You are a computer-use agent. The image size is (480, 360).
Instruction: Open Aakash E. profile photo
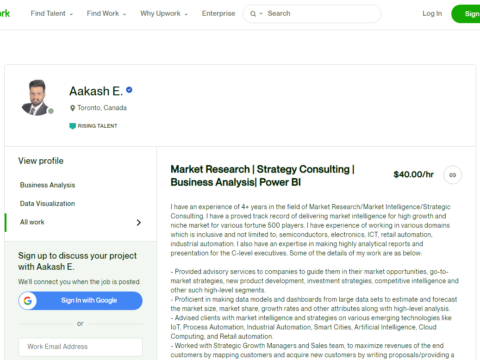[37, 97]
